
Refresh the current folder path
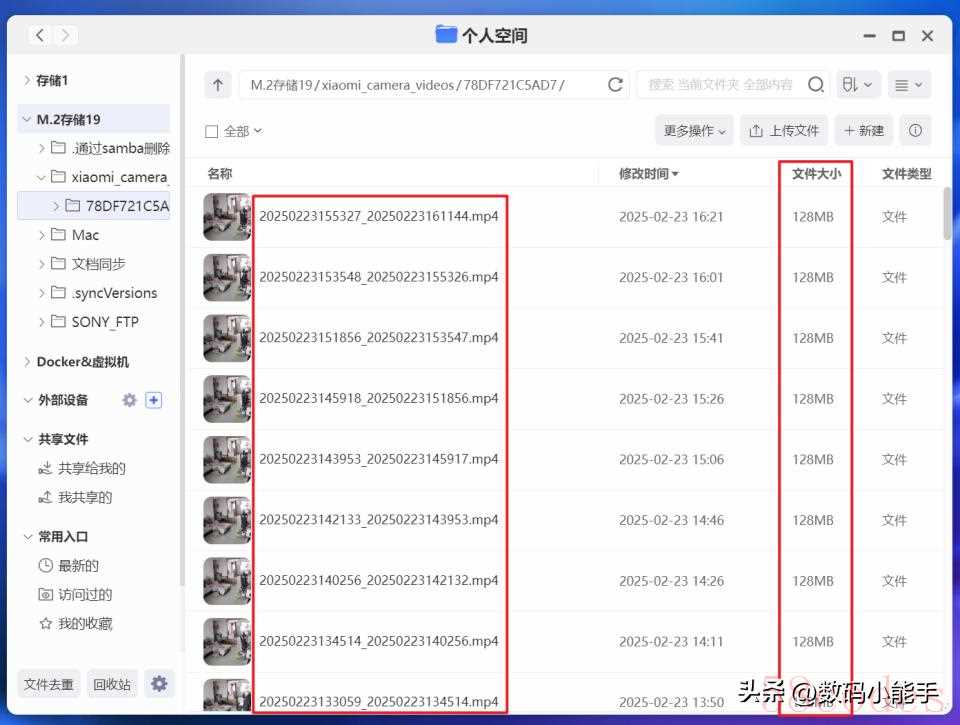click(x=615, y=85)
